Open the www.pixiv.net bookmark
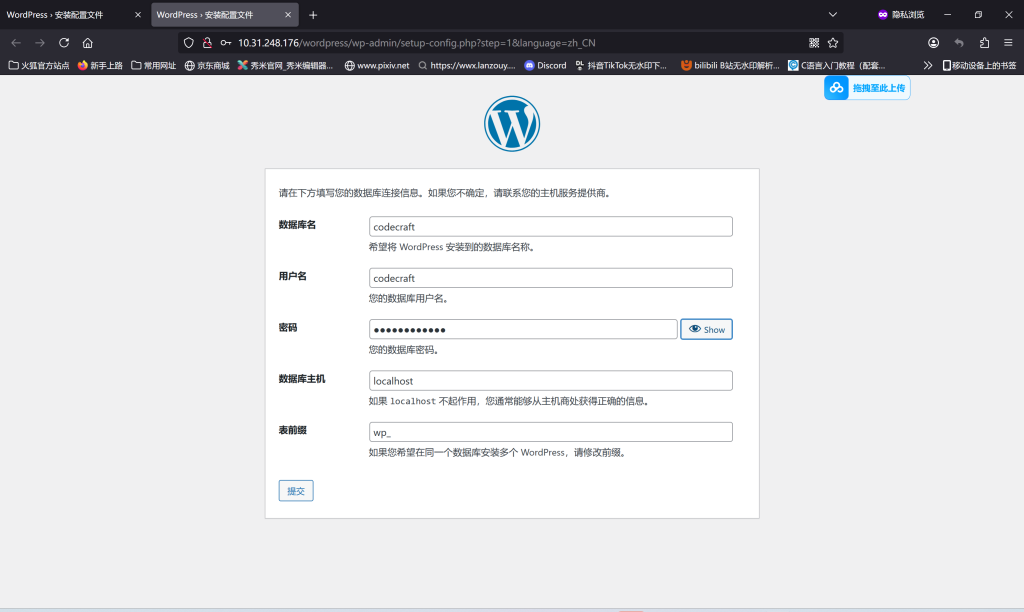The height and width of the screenshot is (612, 1024). 377,65
